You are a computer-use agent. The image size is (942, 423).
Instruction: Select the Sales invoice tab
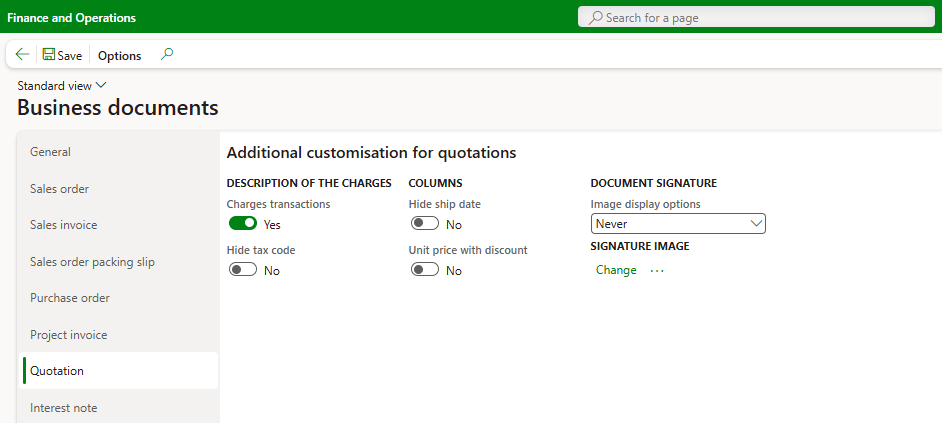tap(64, 225)
